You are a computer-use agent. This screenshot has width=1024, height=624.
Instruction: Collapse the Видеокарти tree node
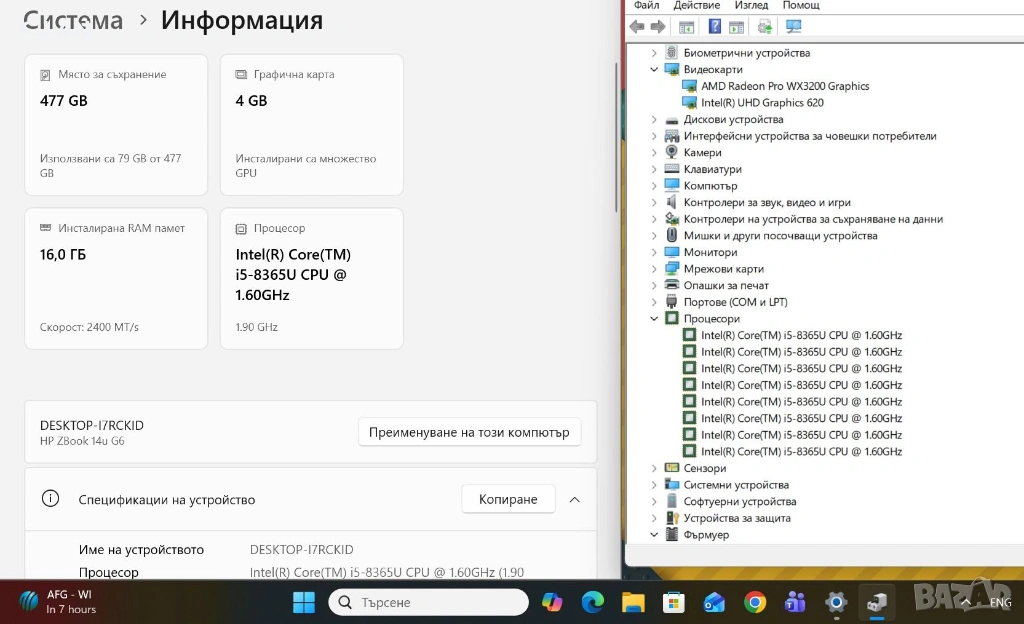pyautogui.click(x=655, y=70)
